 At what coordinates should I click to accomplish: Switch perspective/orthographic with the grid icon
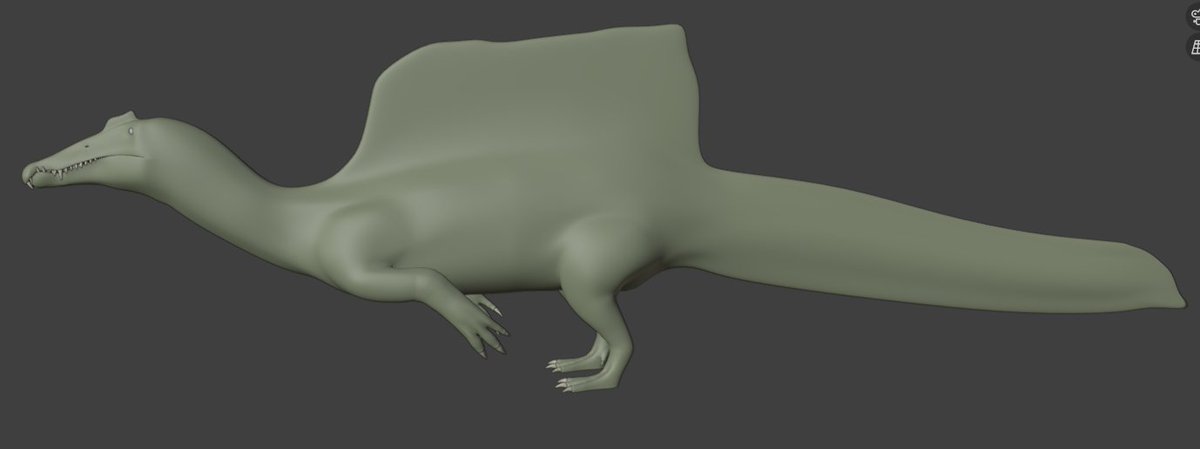point(1194,47)
